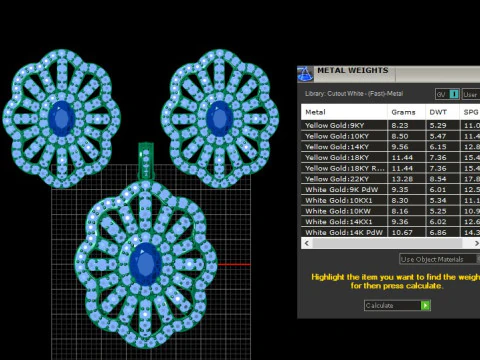The image size is (480, 360).
Task: Sort by the DWT column header
Action: click(x=442, y=112)
